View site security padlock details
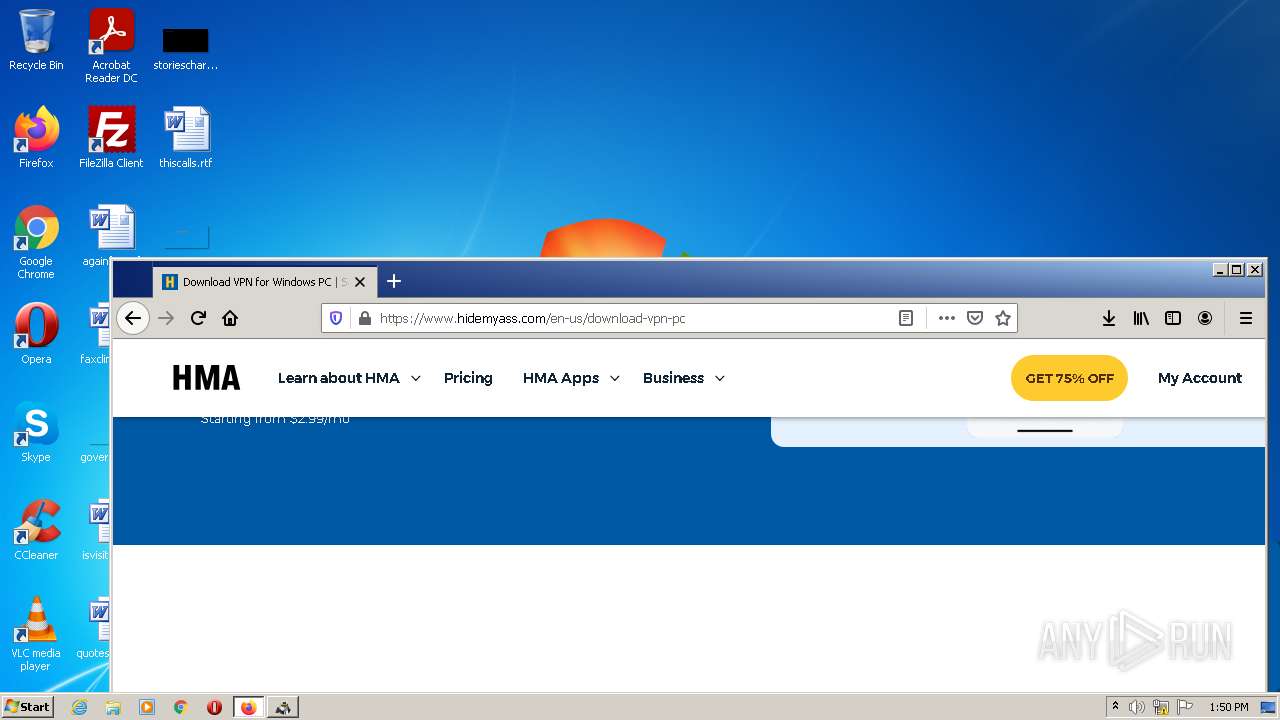 point(364,318)
